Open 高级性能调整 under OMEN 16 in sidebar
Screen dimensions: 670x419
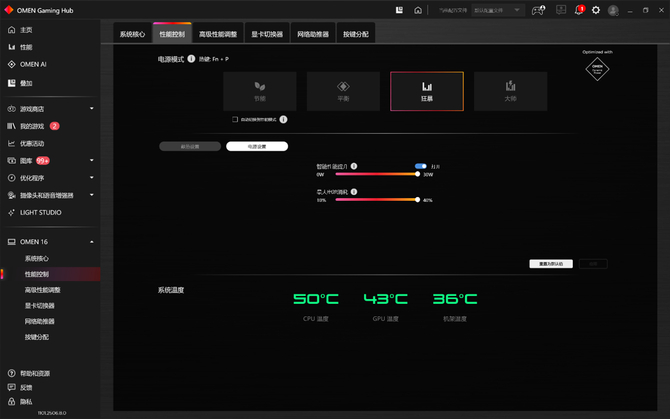[x=42, y=290]
